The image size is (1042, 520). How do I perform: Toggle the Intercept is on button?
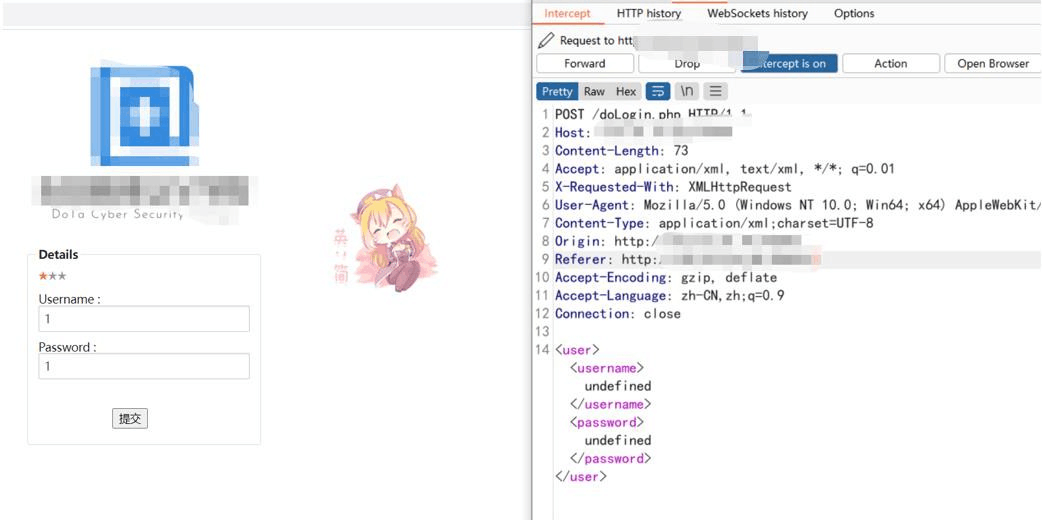point(789,64)
